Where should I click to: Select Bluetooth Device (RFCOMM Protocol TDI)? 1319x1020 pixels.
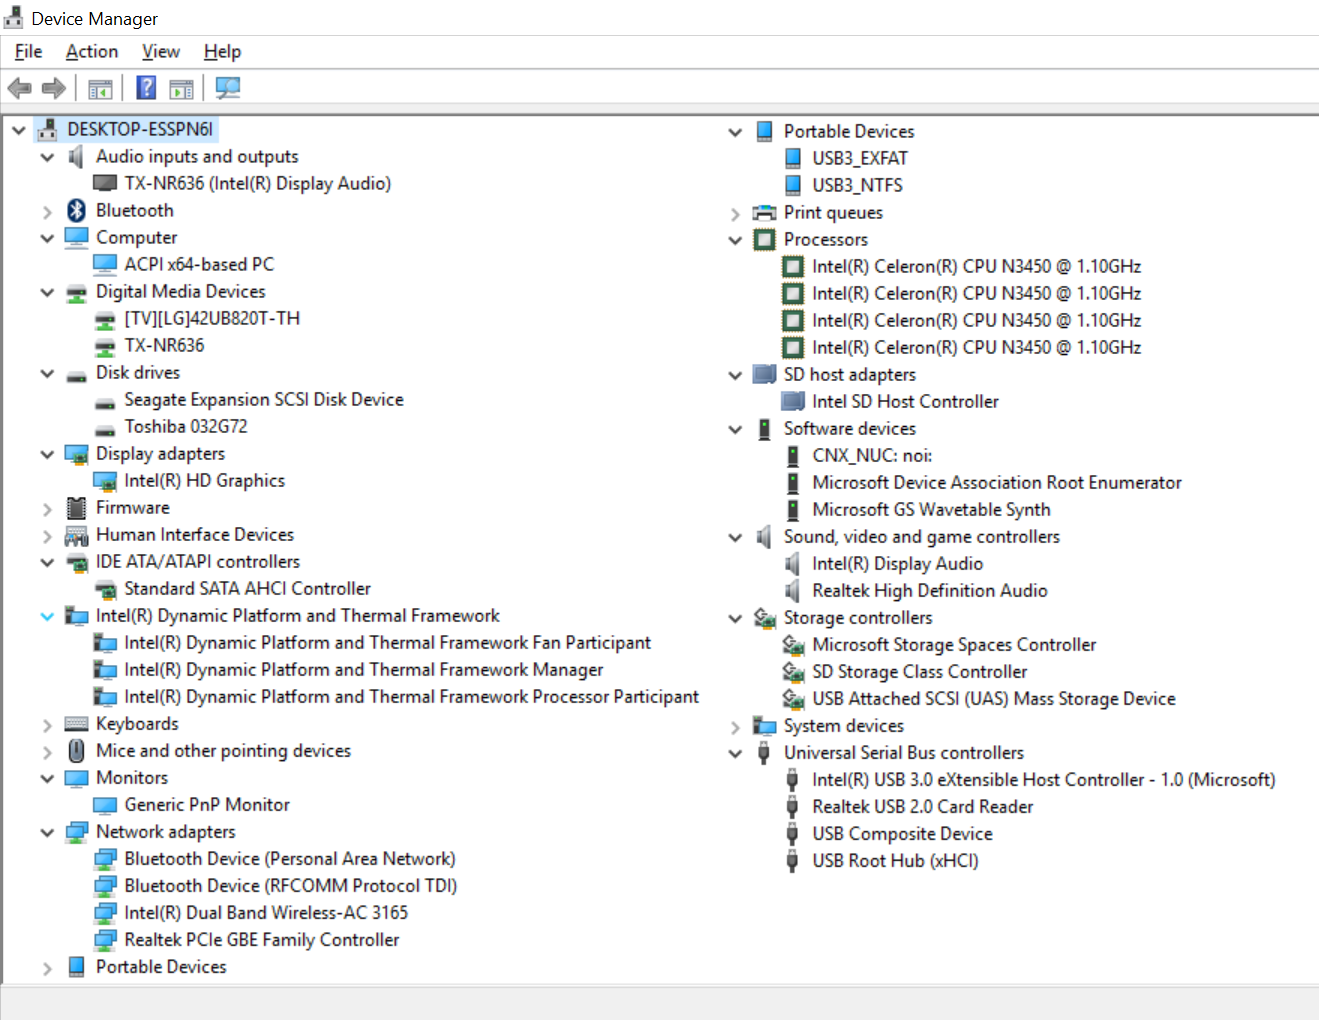(x=290, y=885)
